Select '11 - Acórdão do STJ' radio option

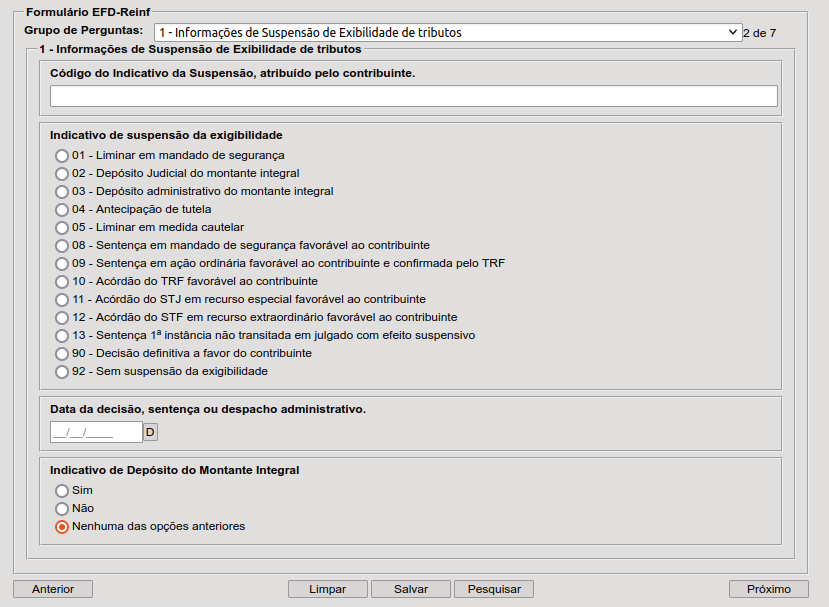click(62, 300)
